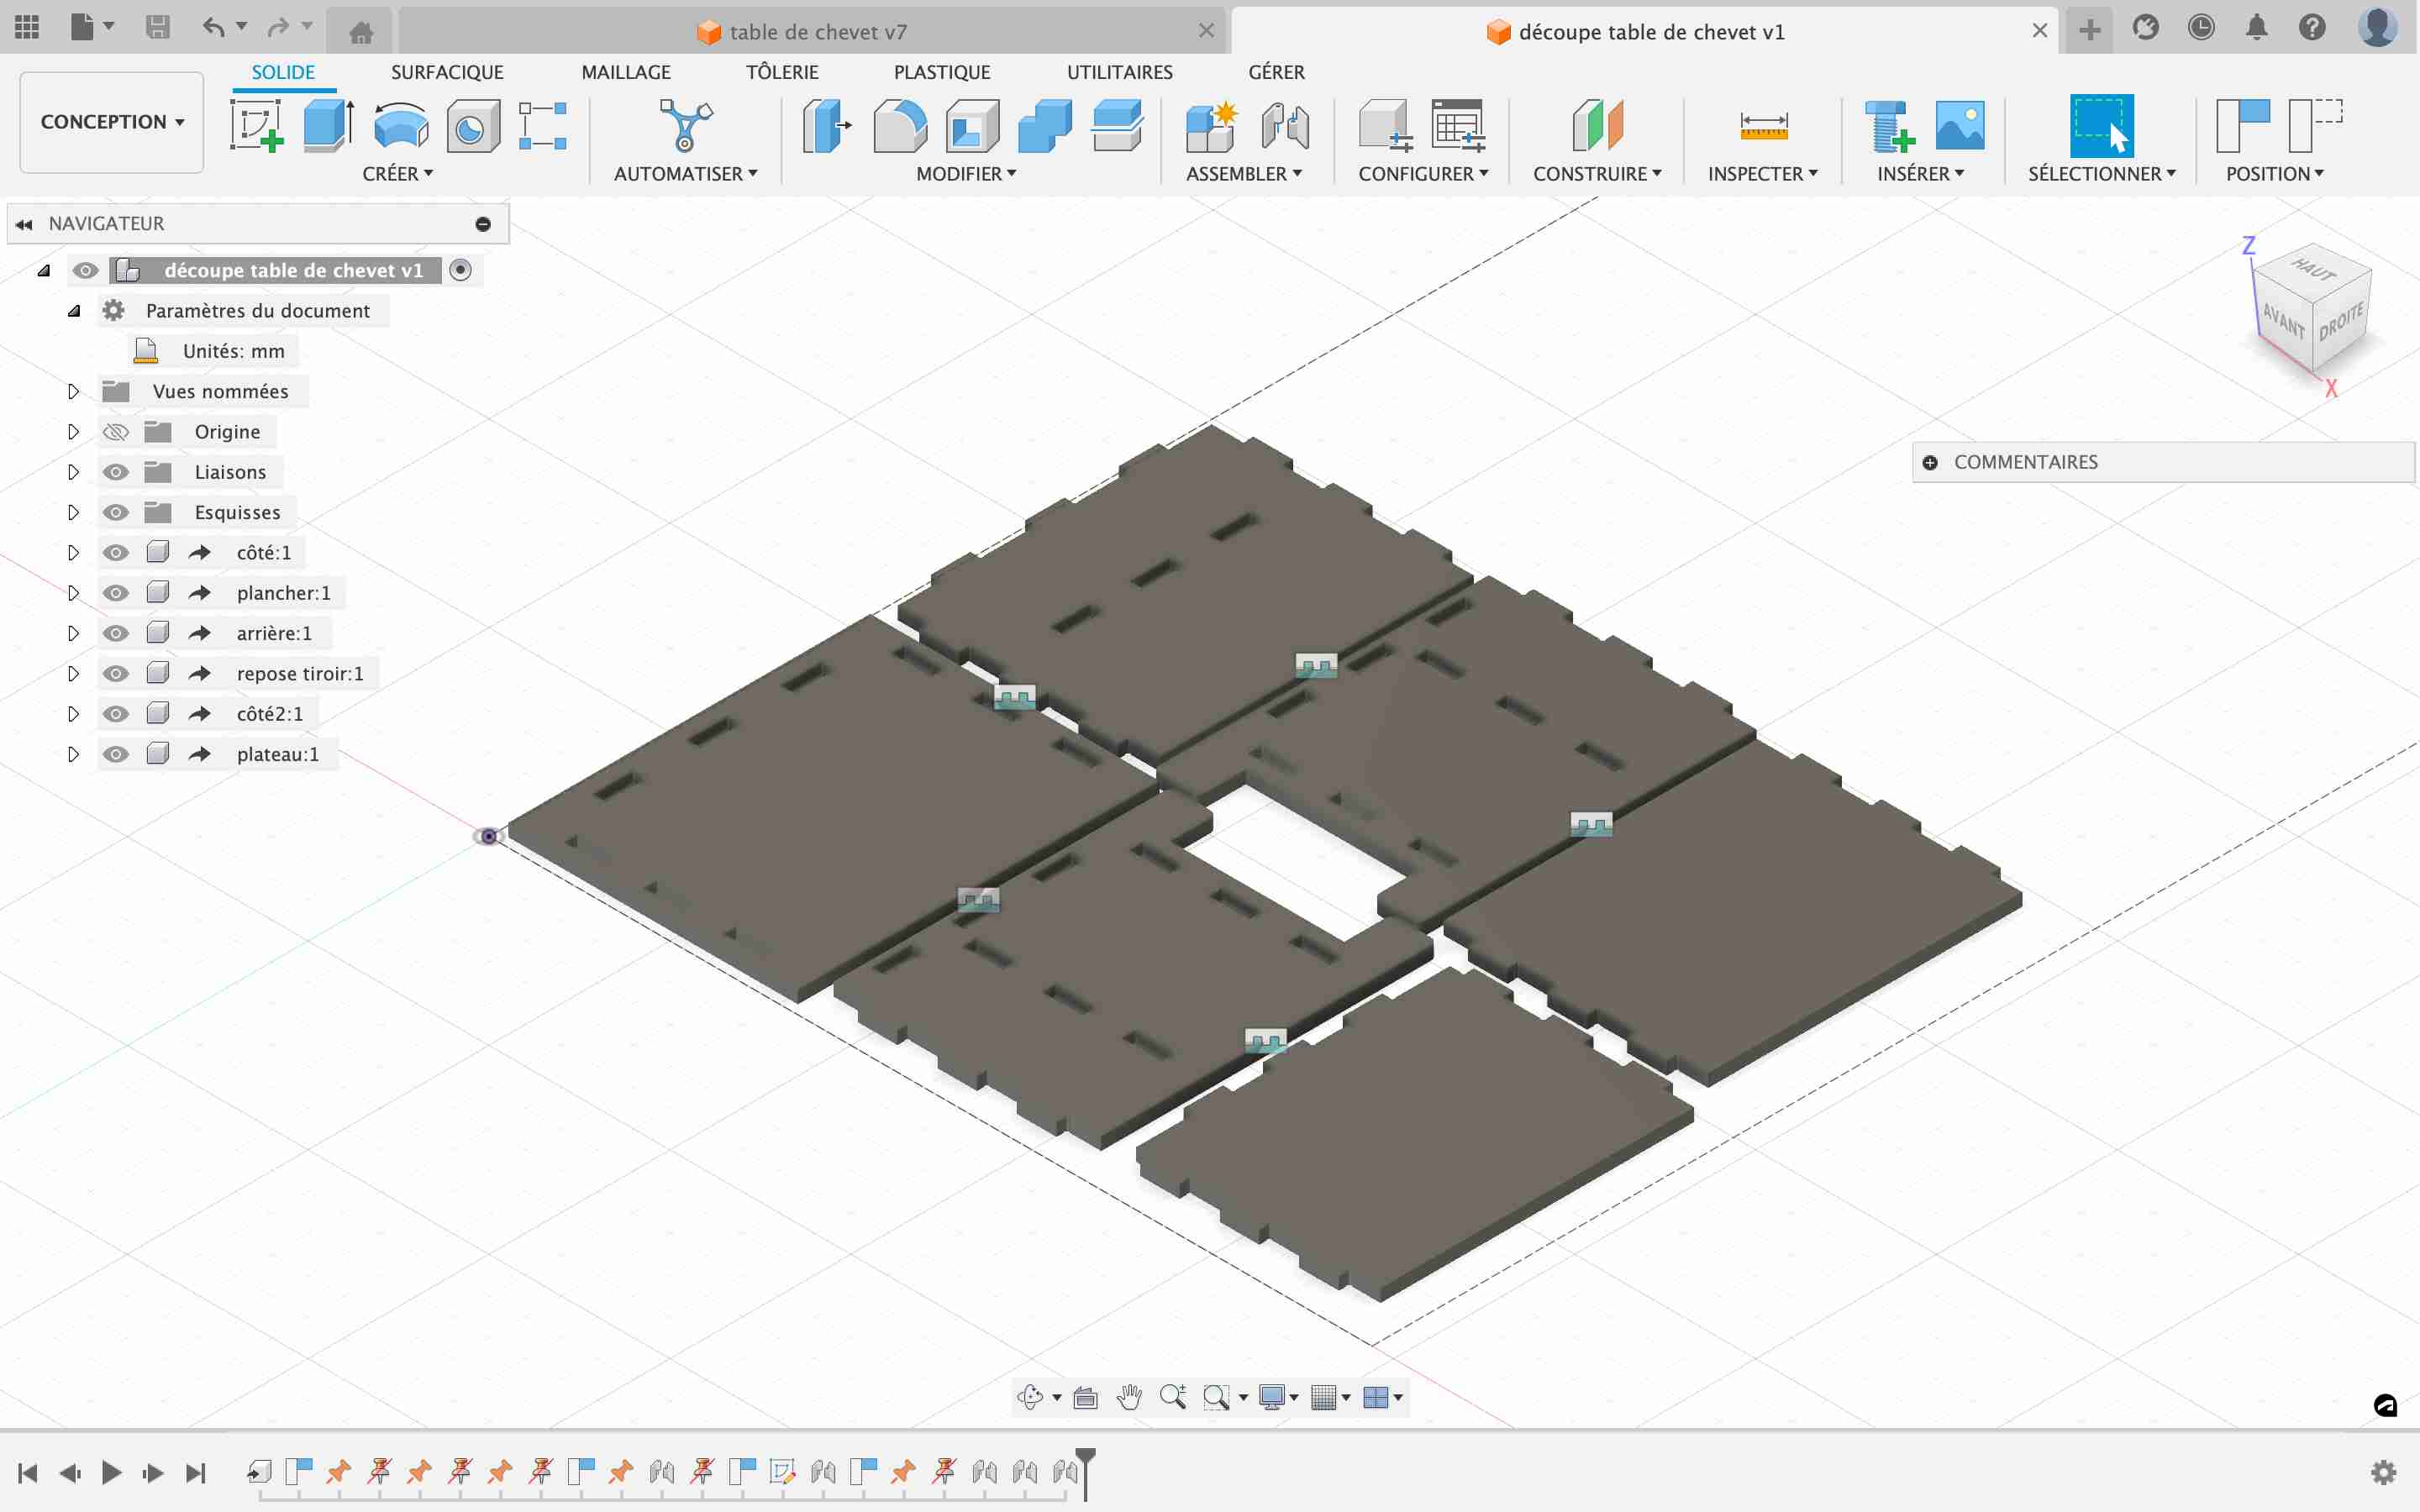Open the CRÉER dropdown menu
Image resolution: width=2420 pixels, height=1512 pixels.
[398, 174]
